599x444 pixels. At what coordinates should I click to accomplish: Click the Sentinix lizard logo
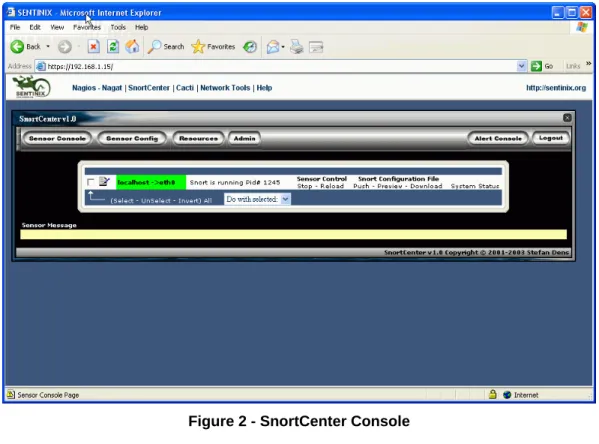coord(31,87)
